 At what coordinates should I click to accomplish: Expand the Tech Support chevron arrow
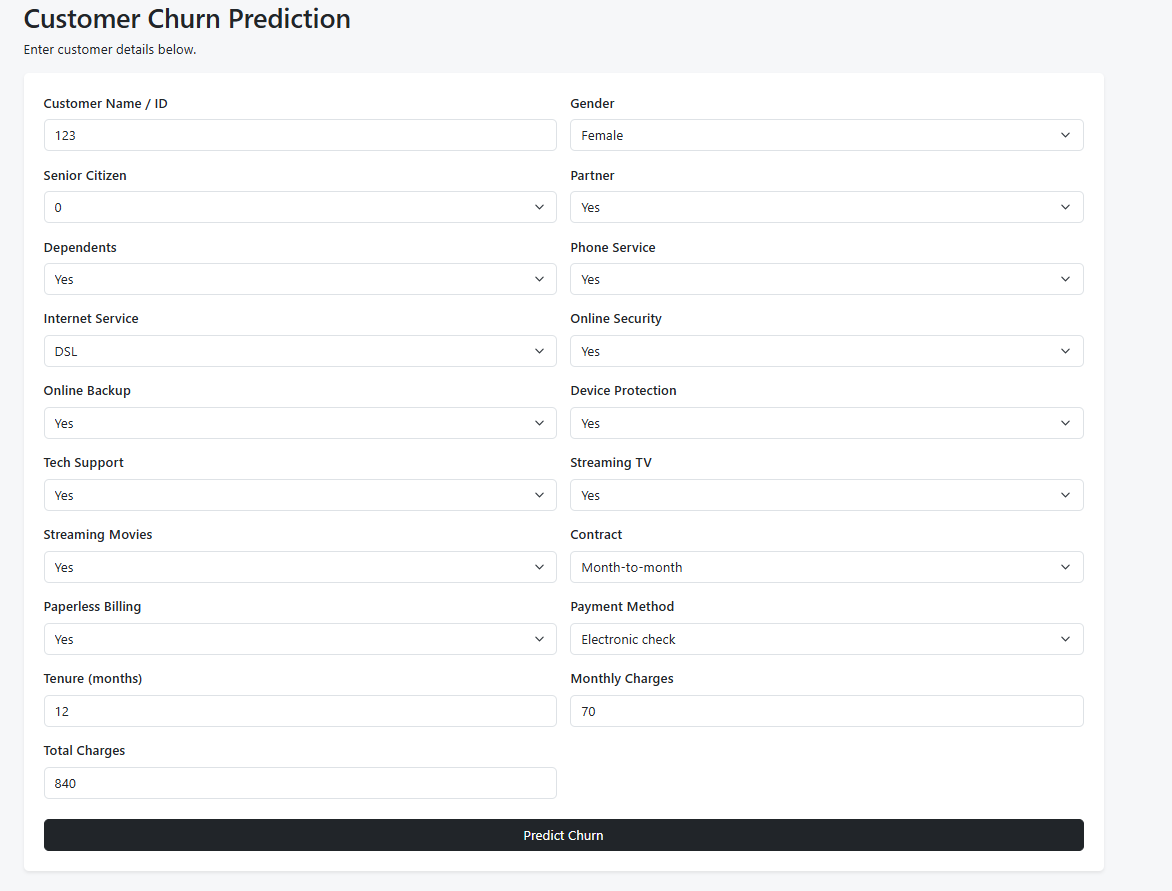pos(539,495)
